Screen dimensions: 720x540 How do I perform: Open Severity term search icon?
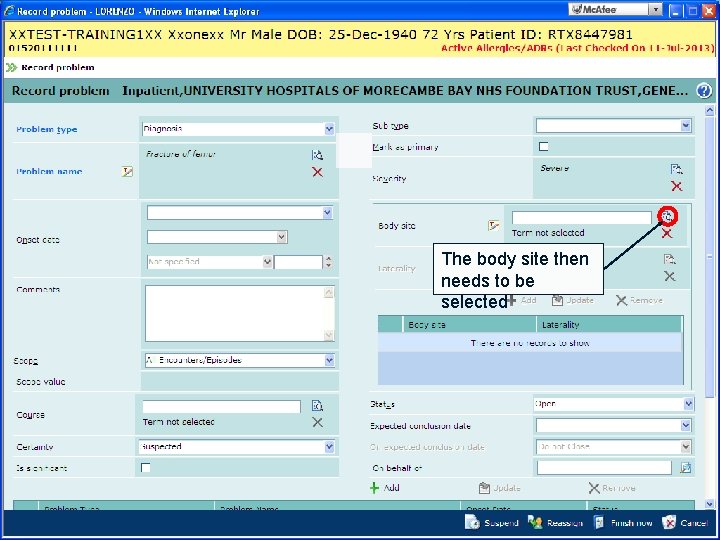tap(676, 169)
